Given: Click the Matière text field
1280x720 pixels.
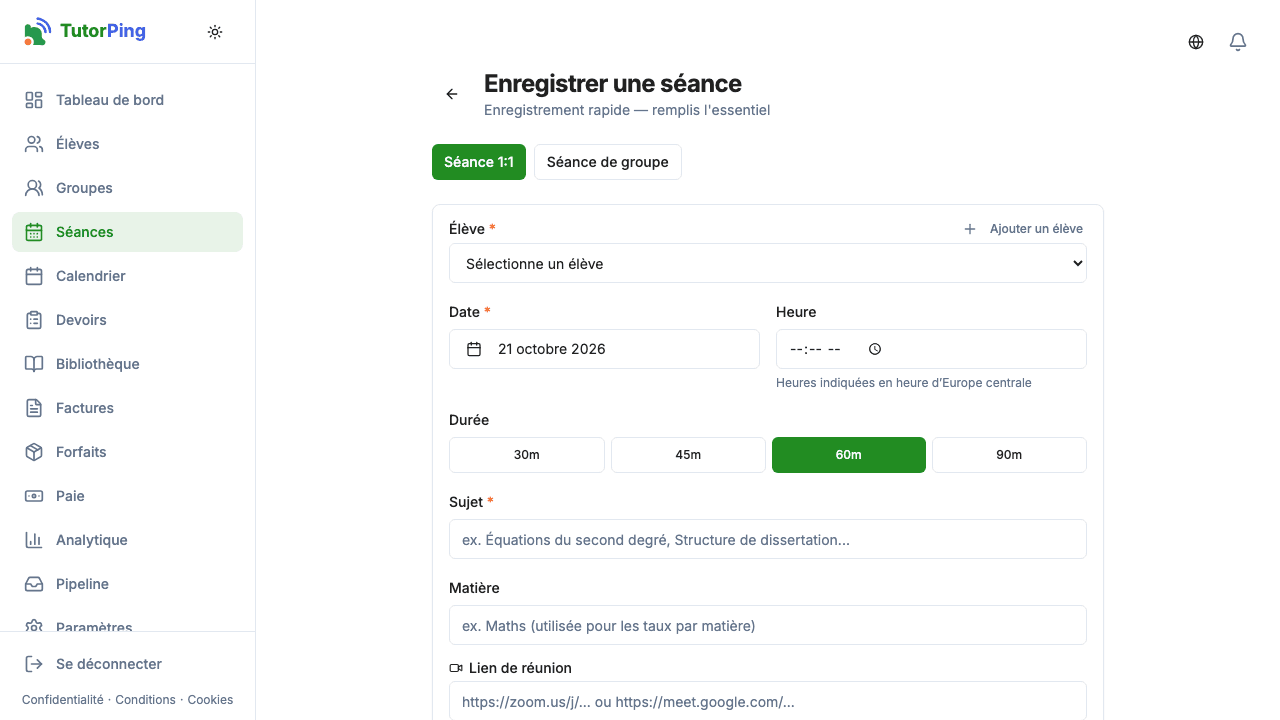Looking at the screenshot, I should pyautogui.click(x=768, y=625).
